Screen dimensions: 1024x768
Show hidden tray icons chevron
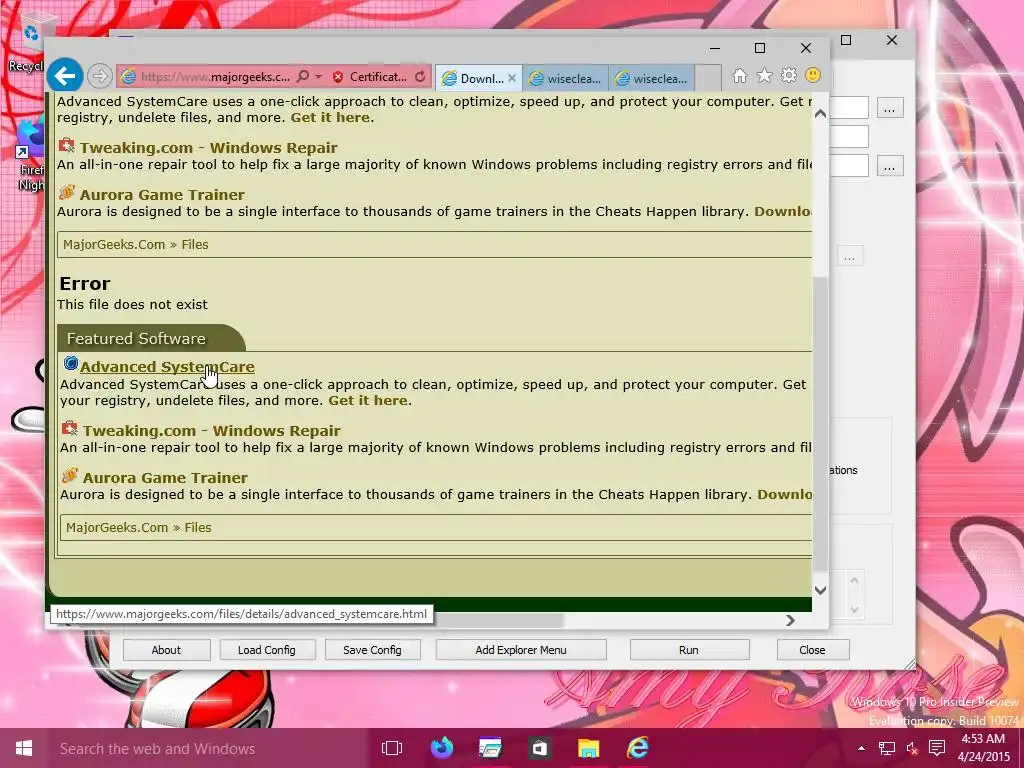point(861,748)
